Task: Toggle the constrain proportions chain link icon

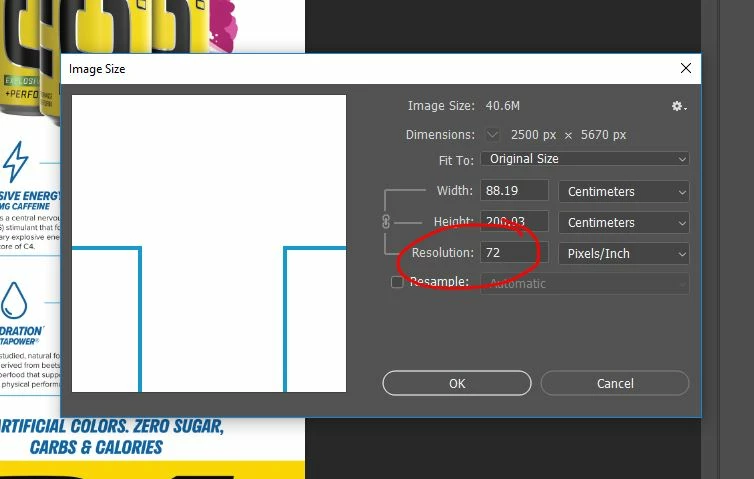Action: [386, 222]
